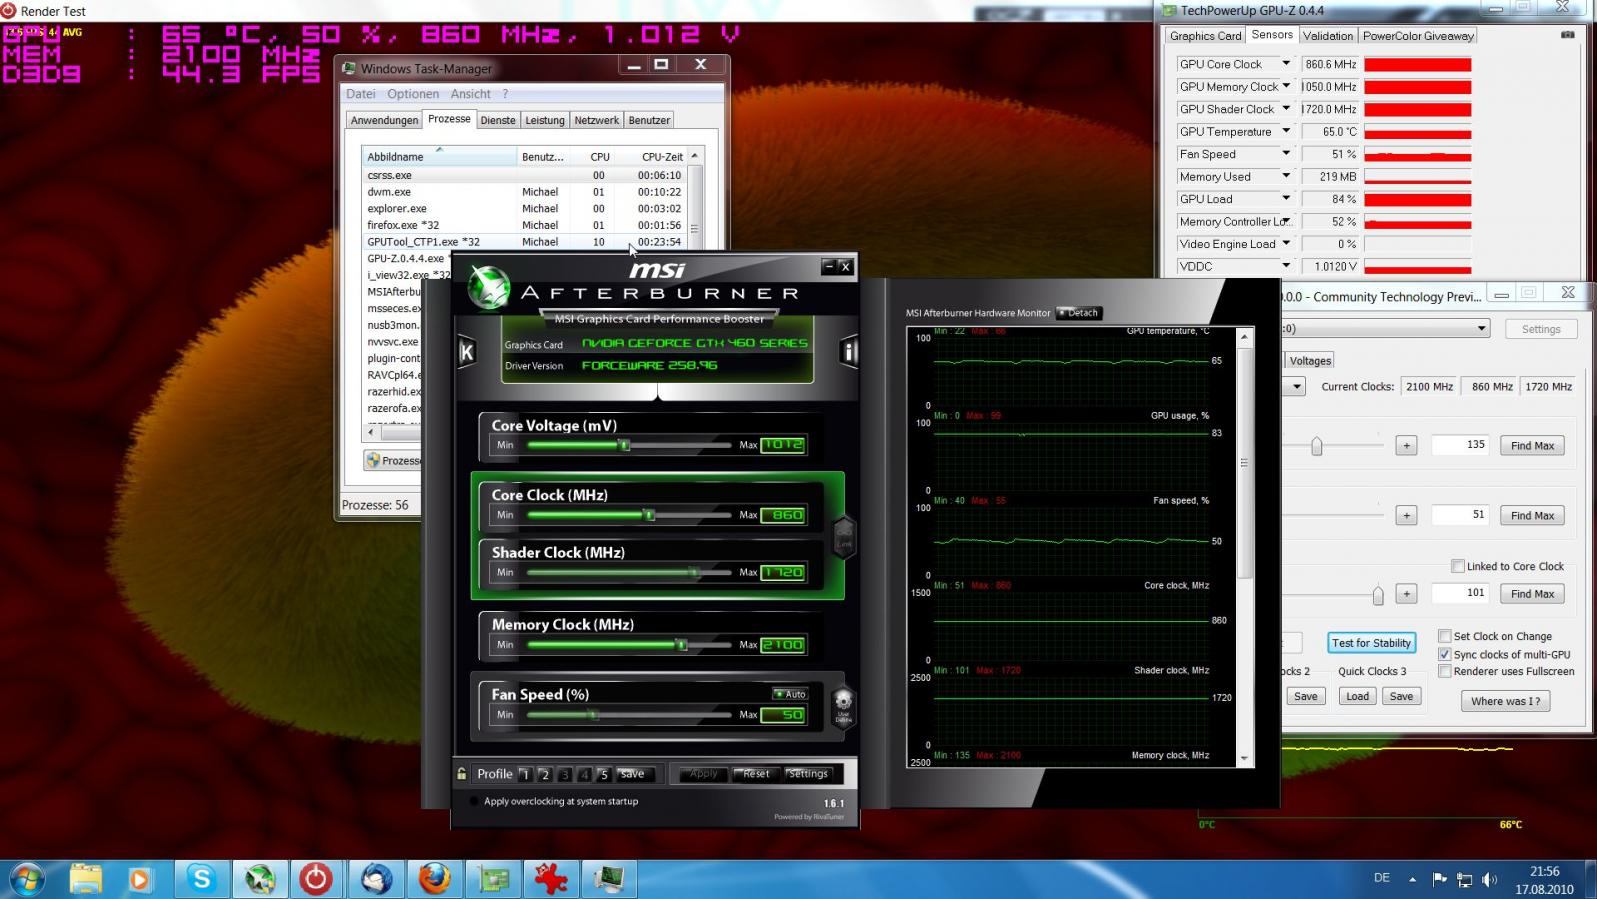Click the network tray icon
Screen dimensions: 1597x899
coord(1464,879)
